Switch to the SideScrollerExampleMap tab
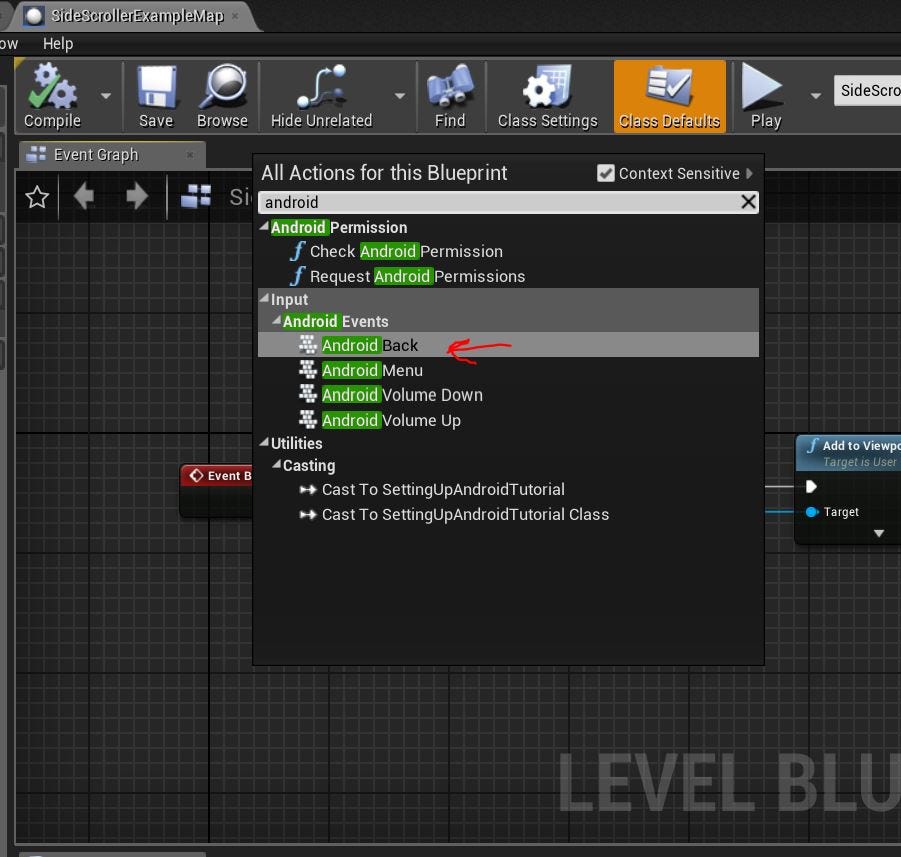 coord(137,16)
